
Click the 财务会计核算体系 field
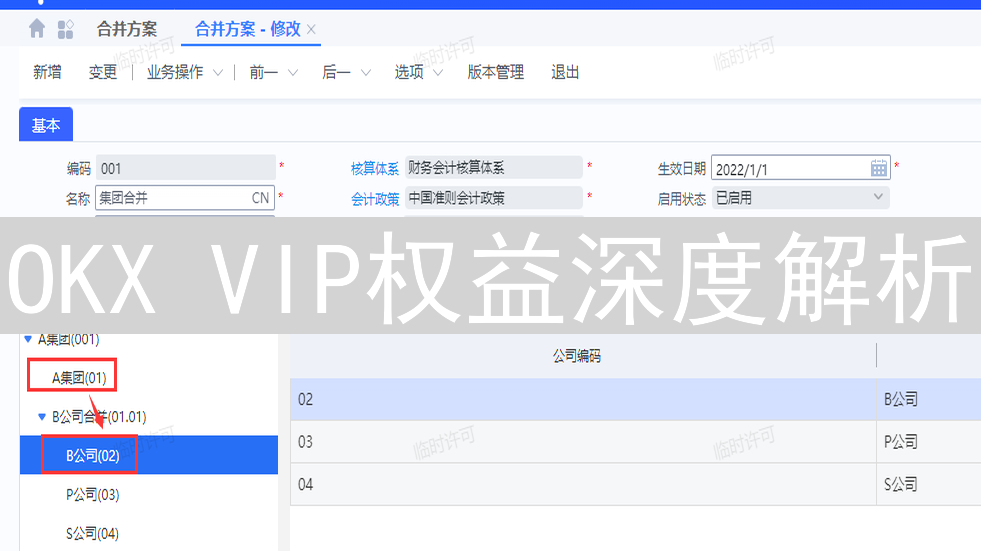point(494,168)
